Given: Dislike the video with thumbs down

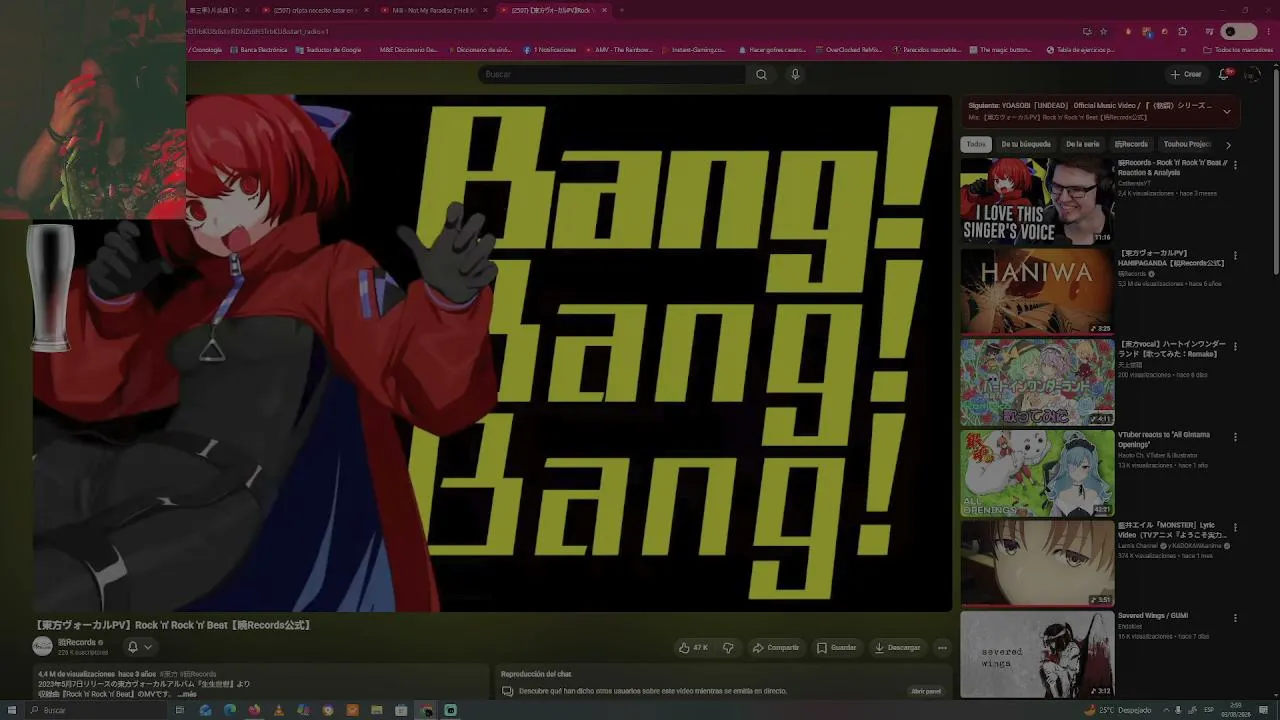Looking at the screenshot, I should tap(728, 647).
